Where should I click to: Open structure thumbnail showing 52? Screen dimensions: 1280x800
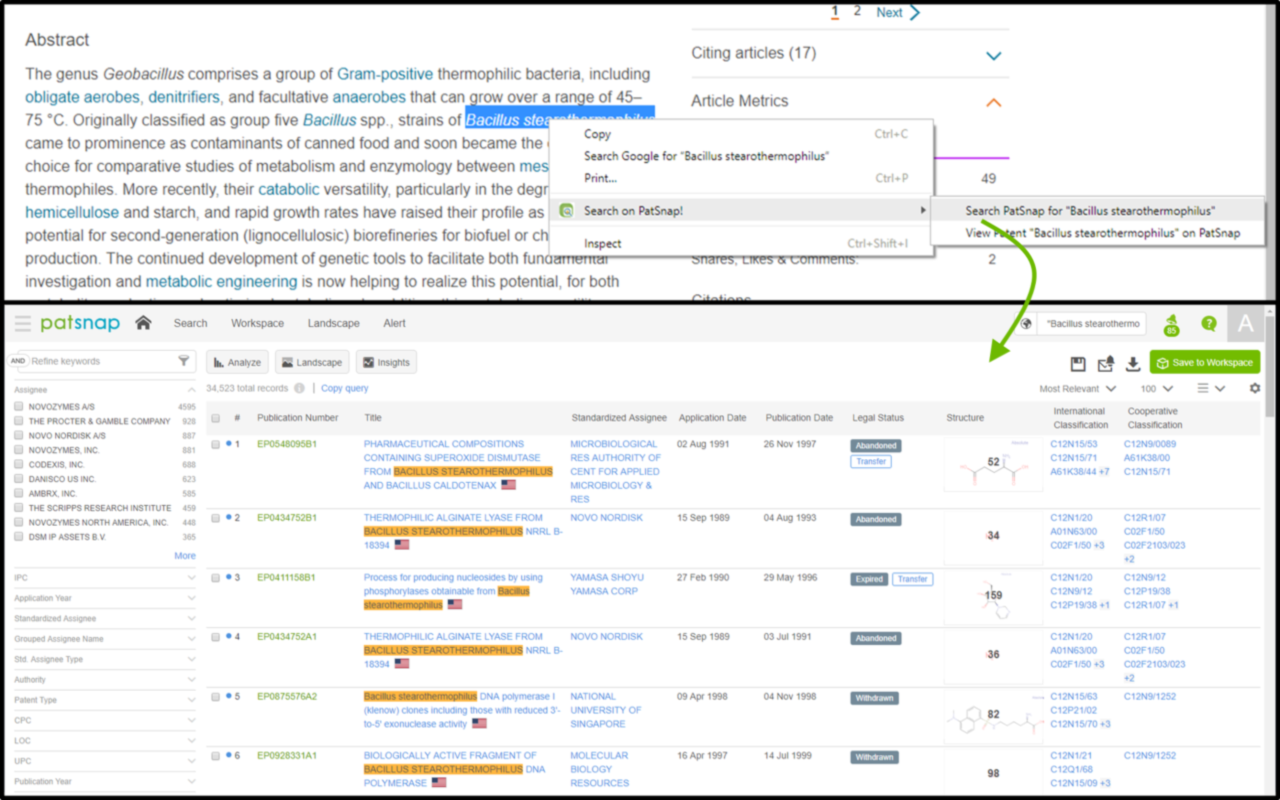pos(993,463)
